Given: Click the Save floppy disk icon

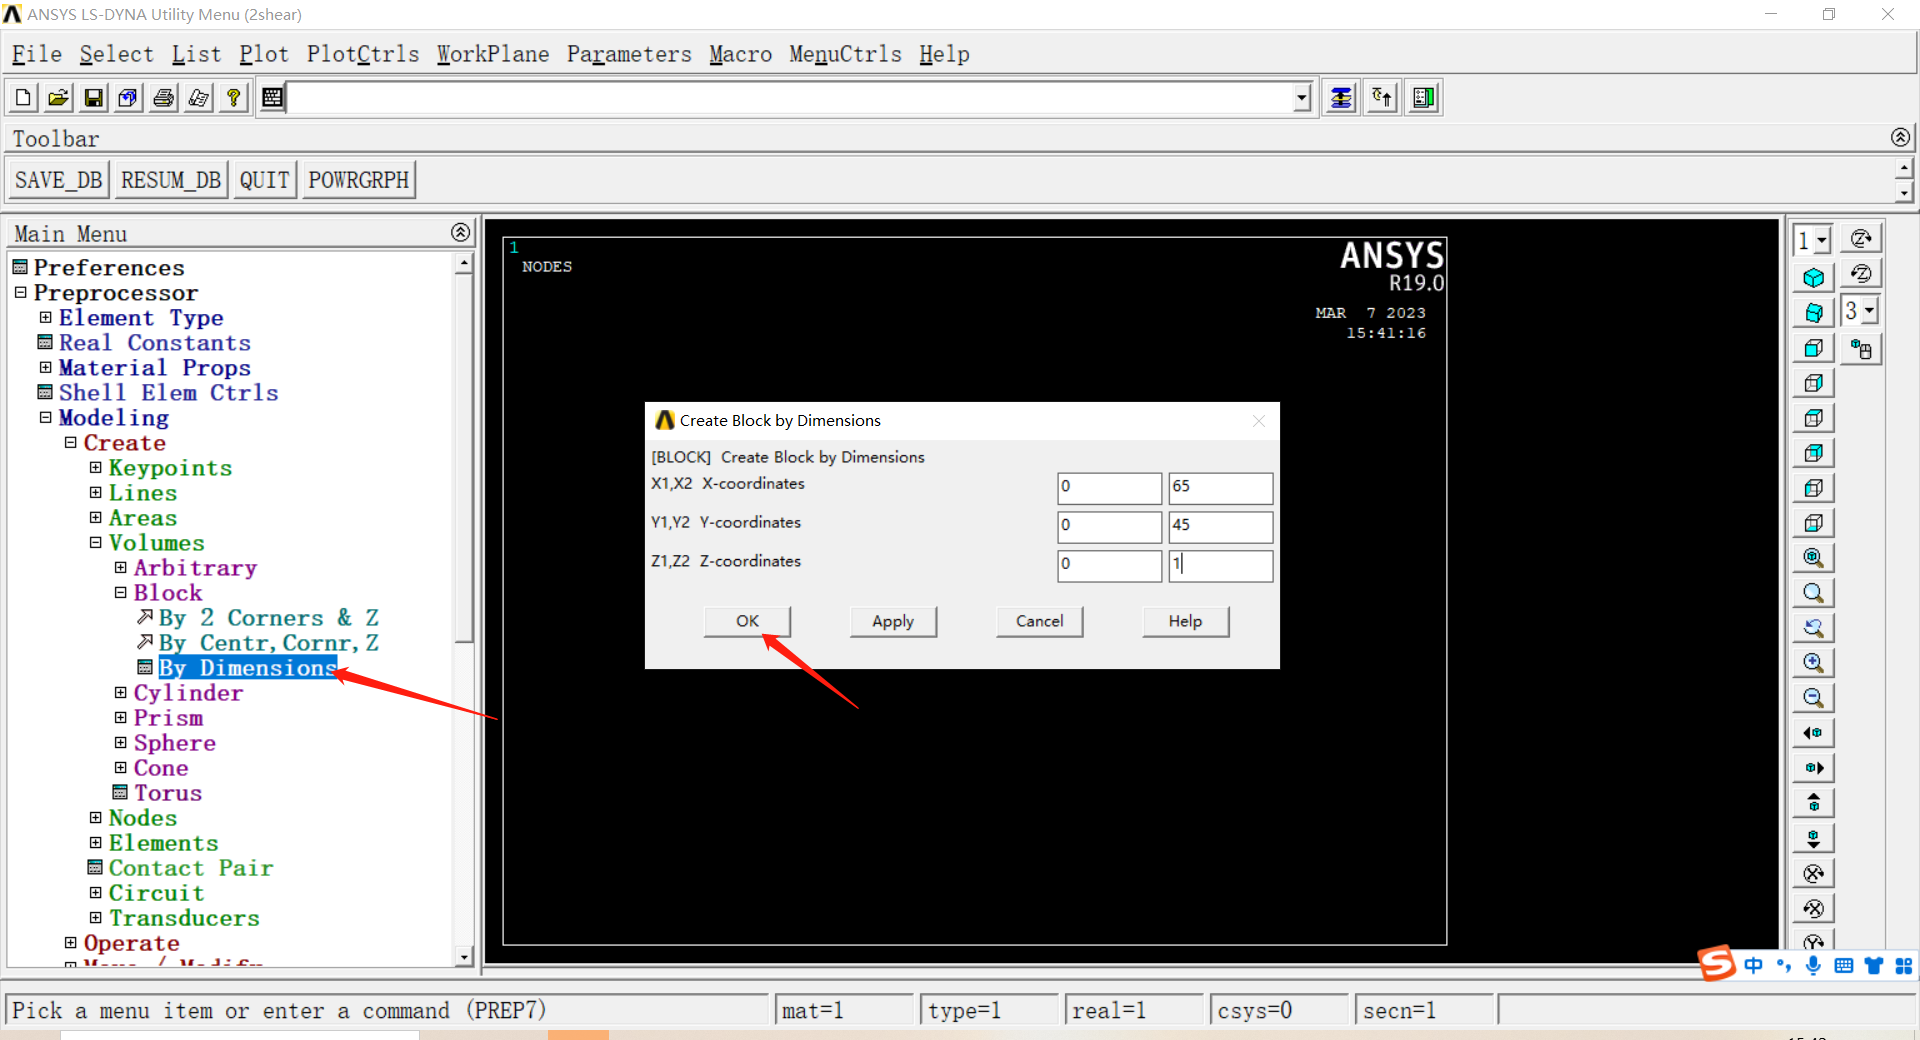Looking at the screenshot, I should [93, 98].
